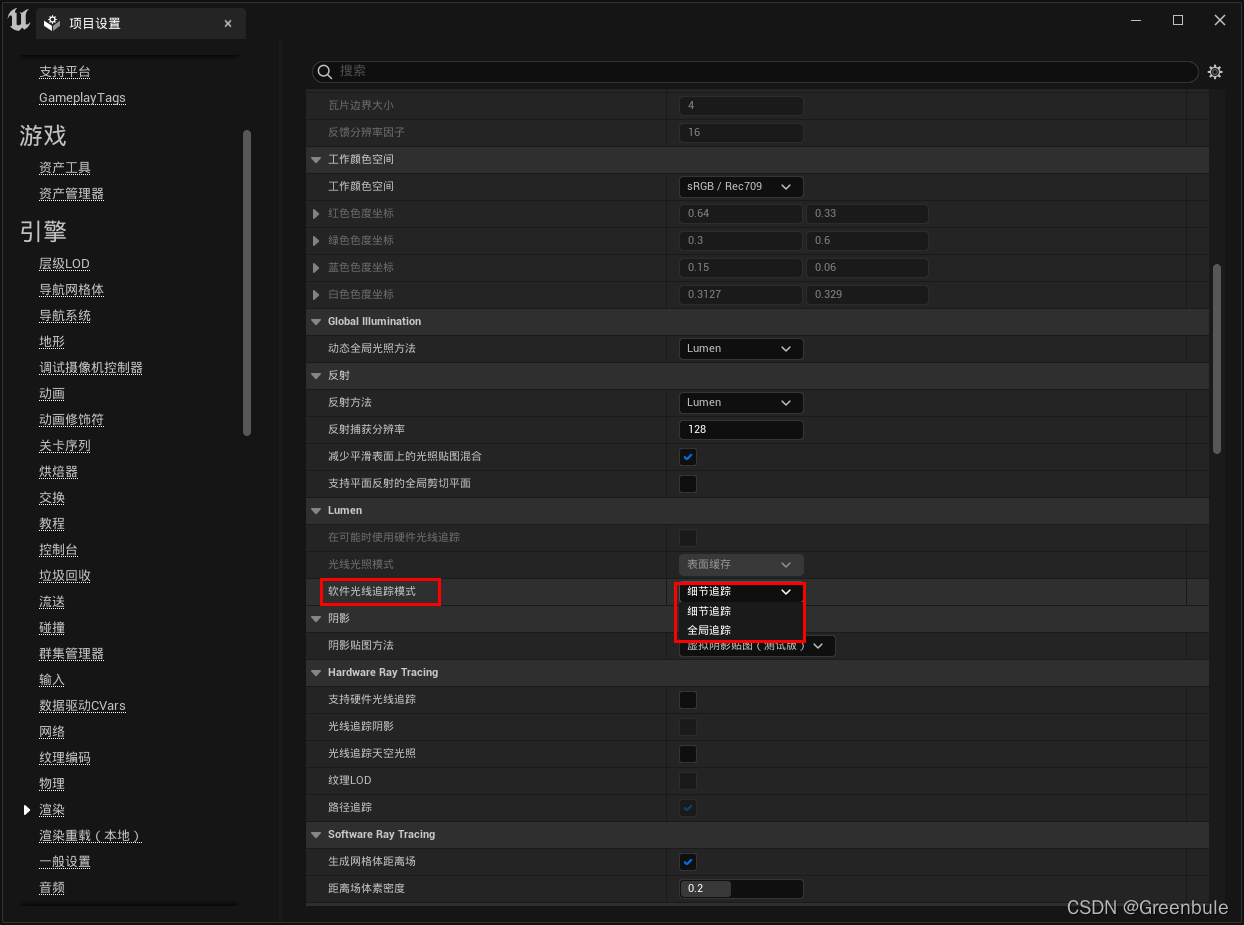Open 支持平台 settings page

click(65, 72)
